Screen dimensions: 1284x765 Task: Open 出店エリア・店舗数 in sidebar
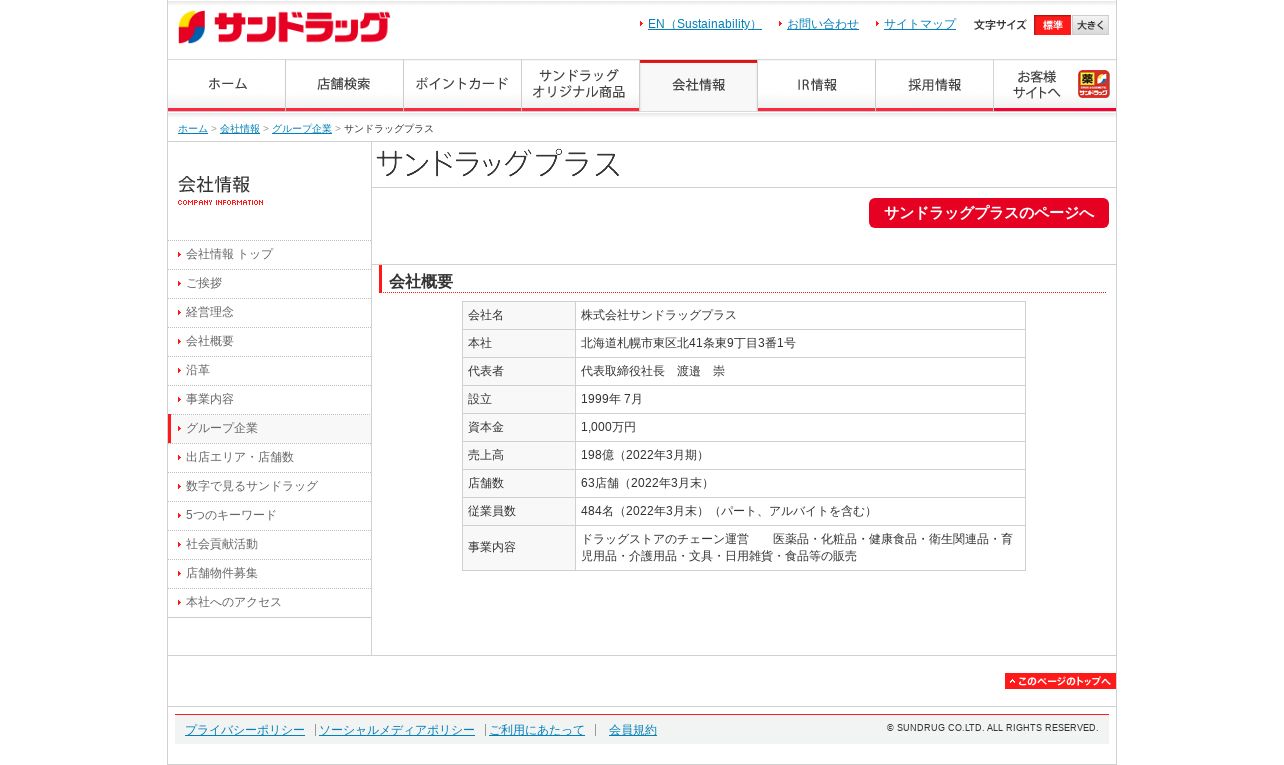269,458
